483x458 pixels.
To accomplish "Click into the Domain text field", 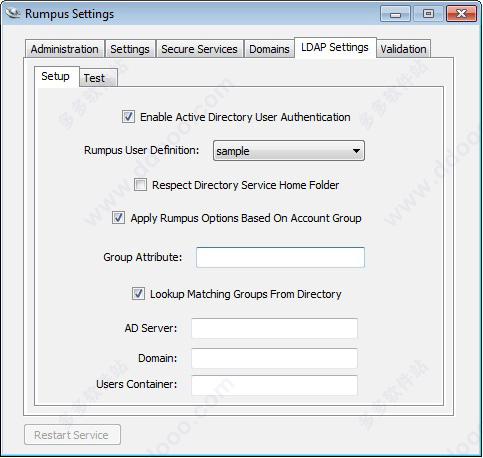I will [274, 358].
